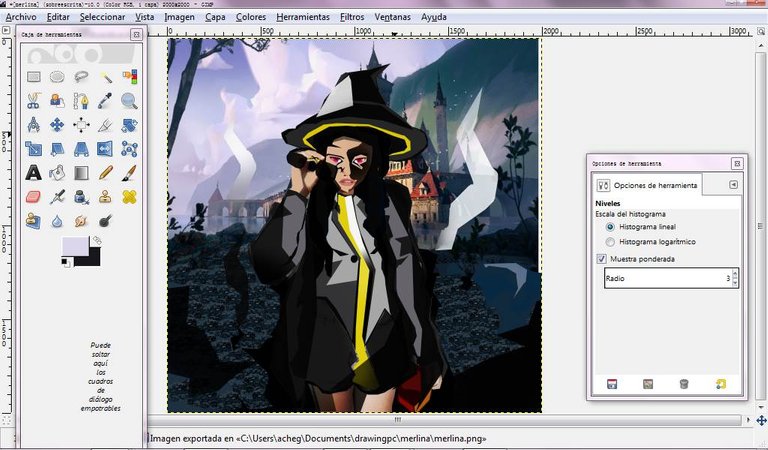Click the Radio value field

point(669,278)
